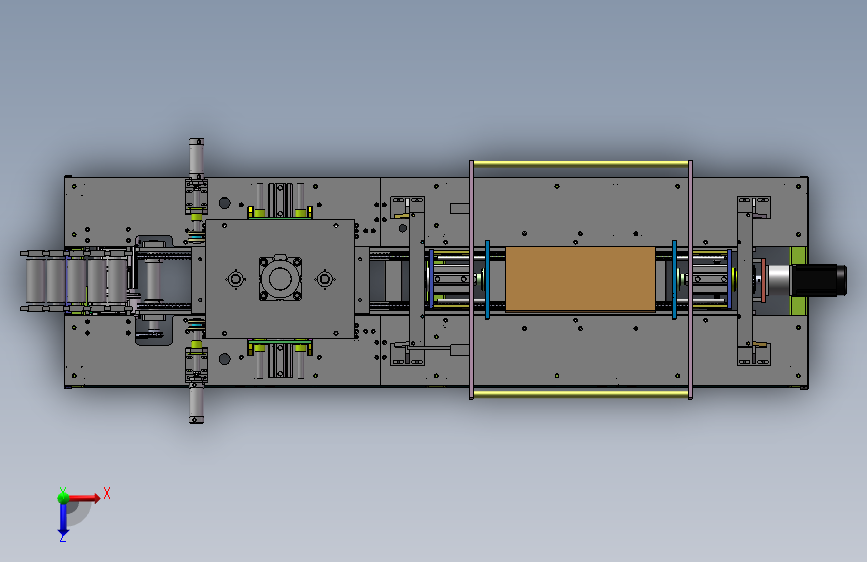Image resolution: width=867 pixels, height=562 pixels.
Task: Click the red X label on the triad
Action: 107,493
